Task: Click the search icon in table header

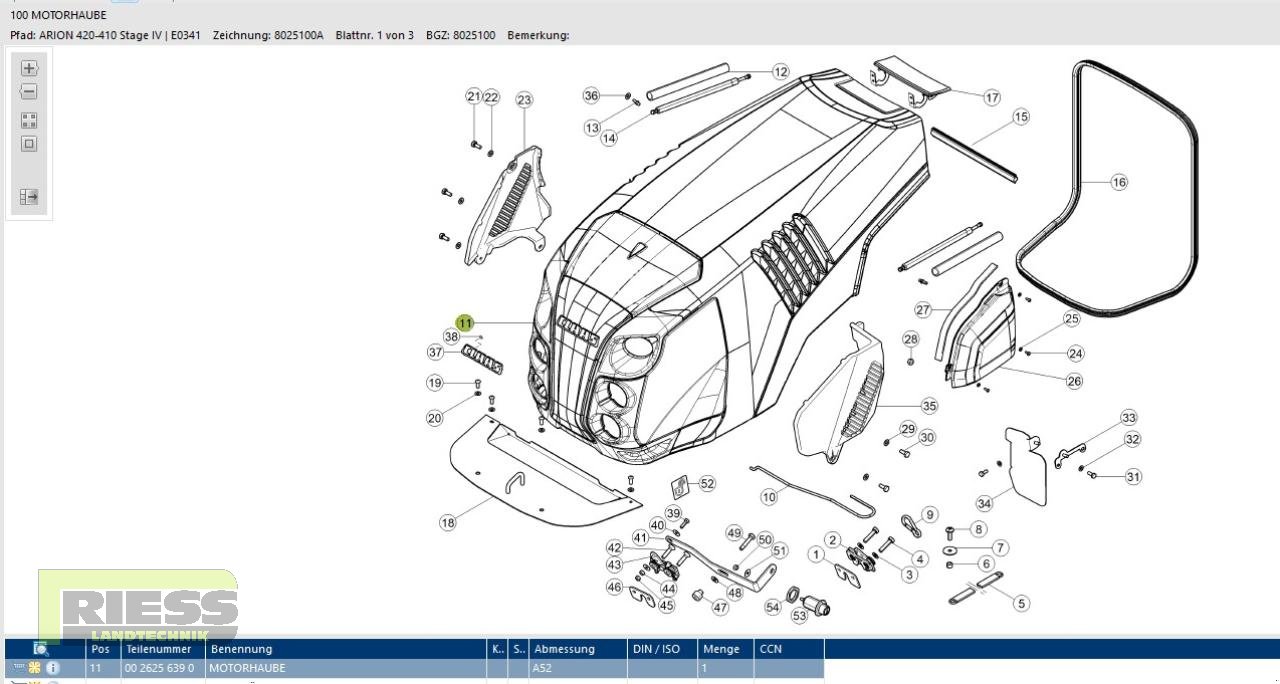Action: [x=41, y=649]
